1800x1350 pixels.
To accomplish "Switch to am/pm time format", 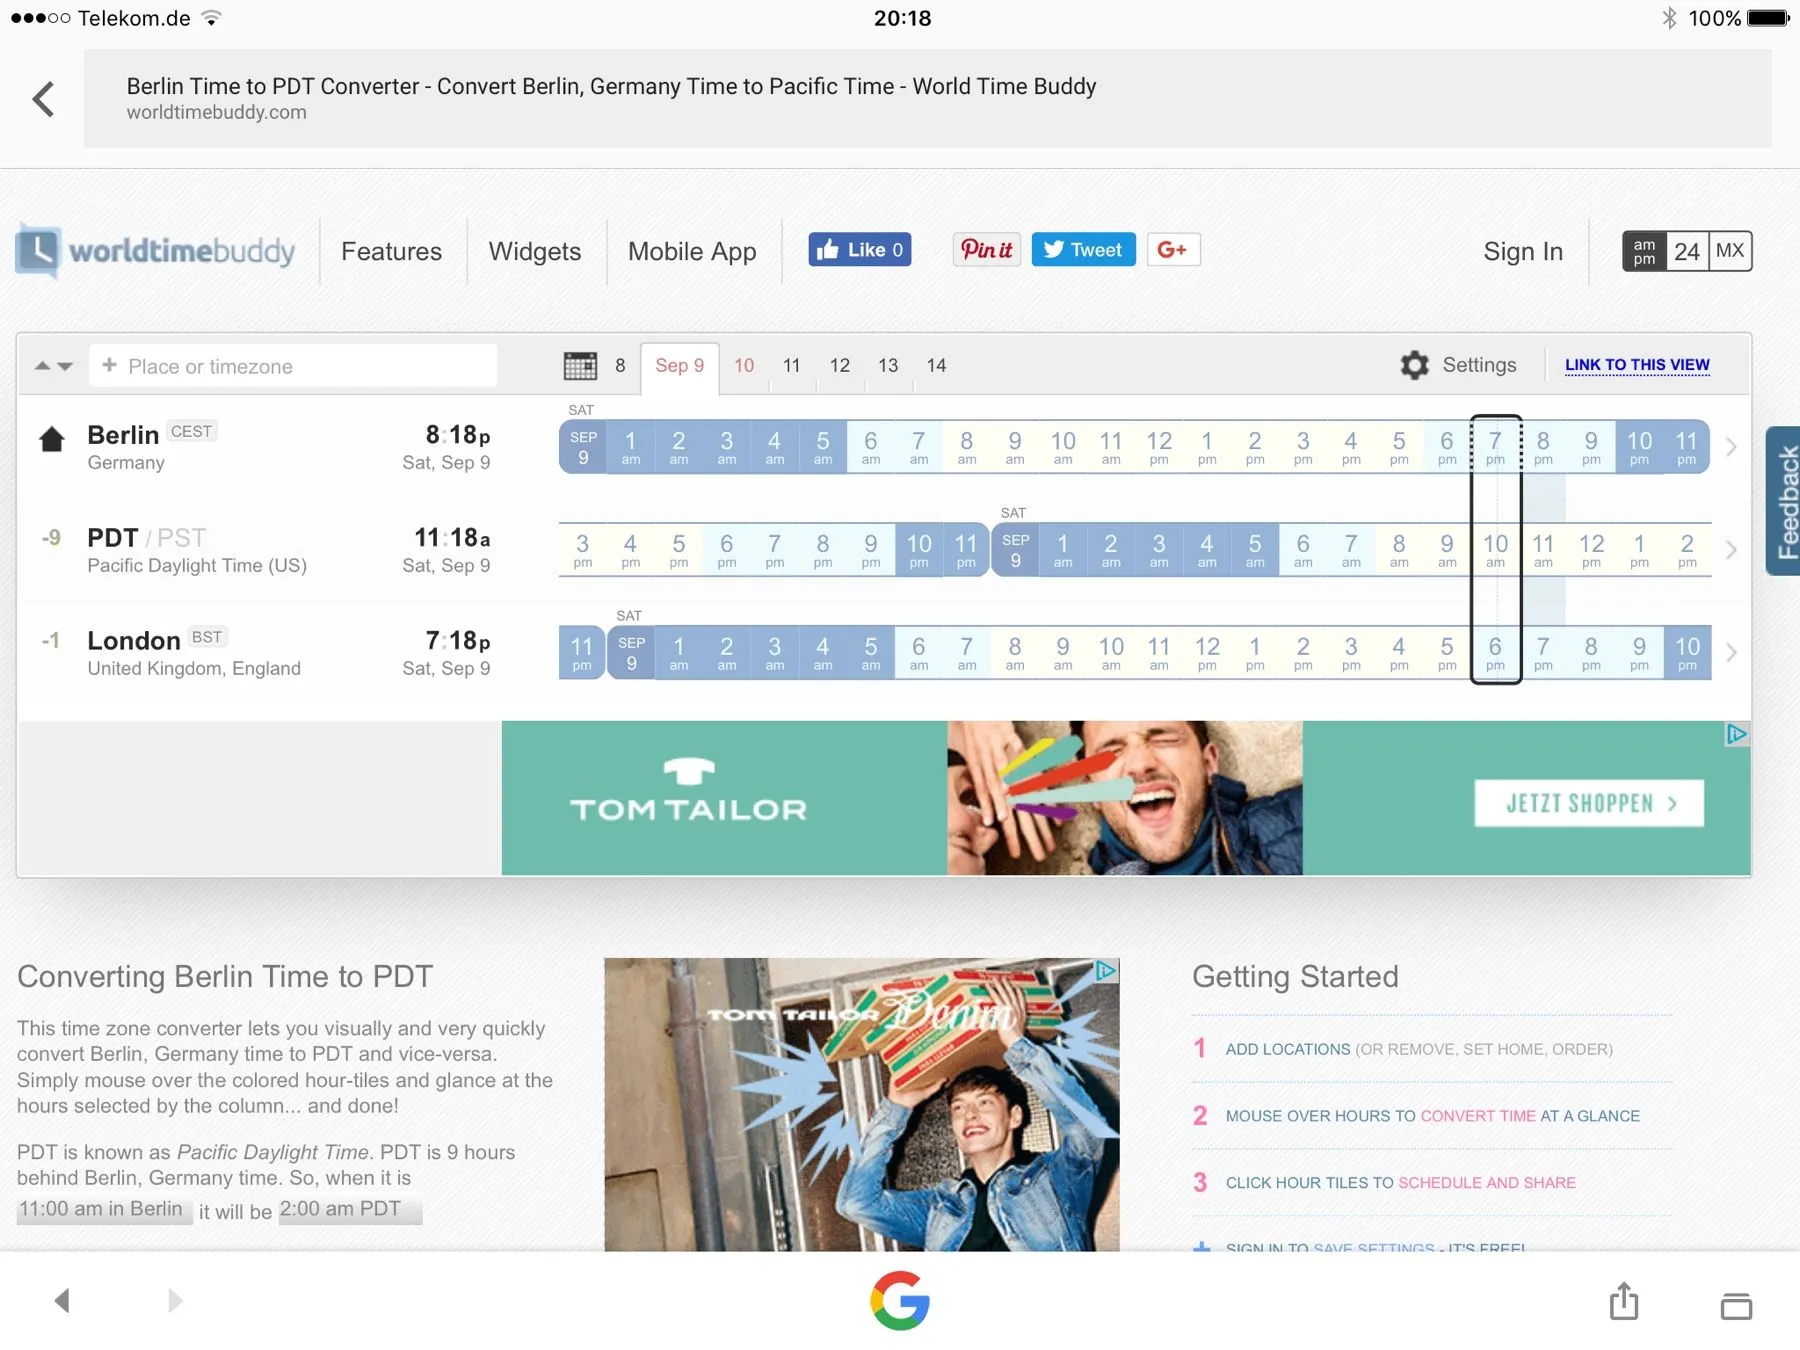I will tap(1644, 251).
